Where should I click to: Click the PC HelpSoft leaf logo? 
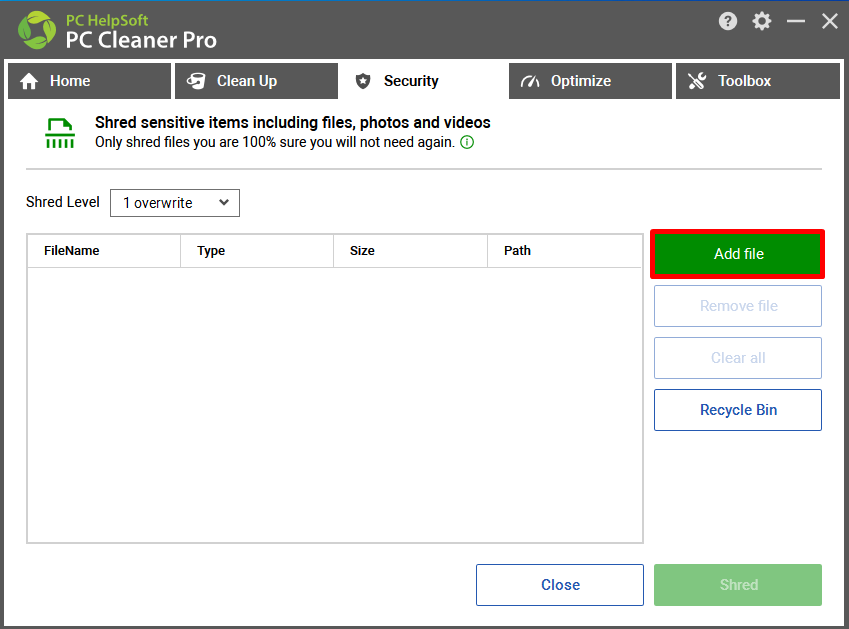click(x=37, y=30)
